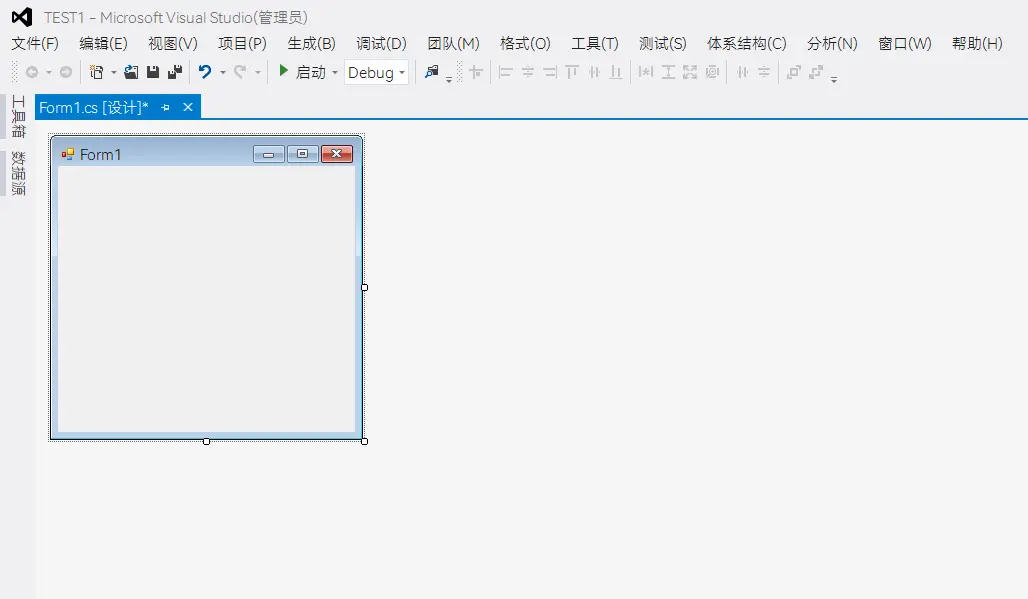Click the Find in Files icon
Viewport: 1028px width, 599px height.
[x=431, y=72]
